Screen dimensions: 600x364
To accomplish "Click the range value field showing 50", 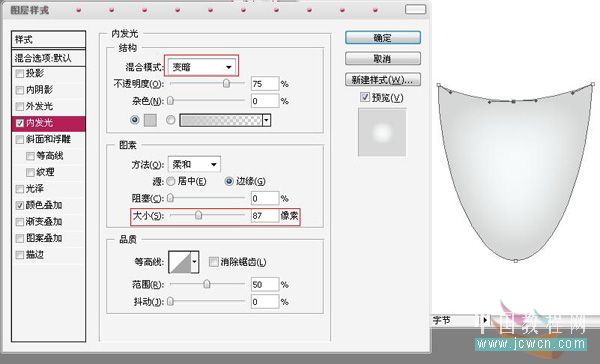I will pos(265,284).
